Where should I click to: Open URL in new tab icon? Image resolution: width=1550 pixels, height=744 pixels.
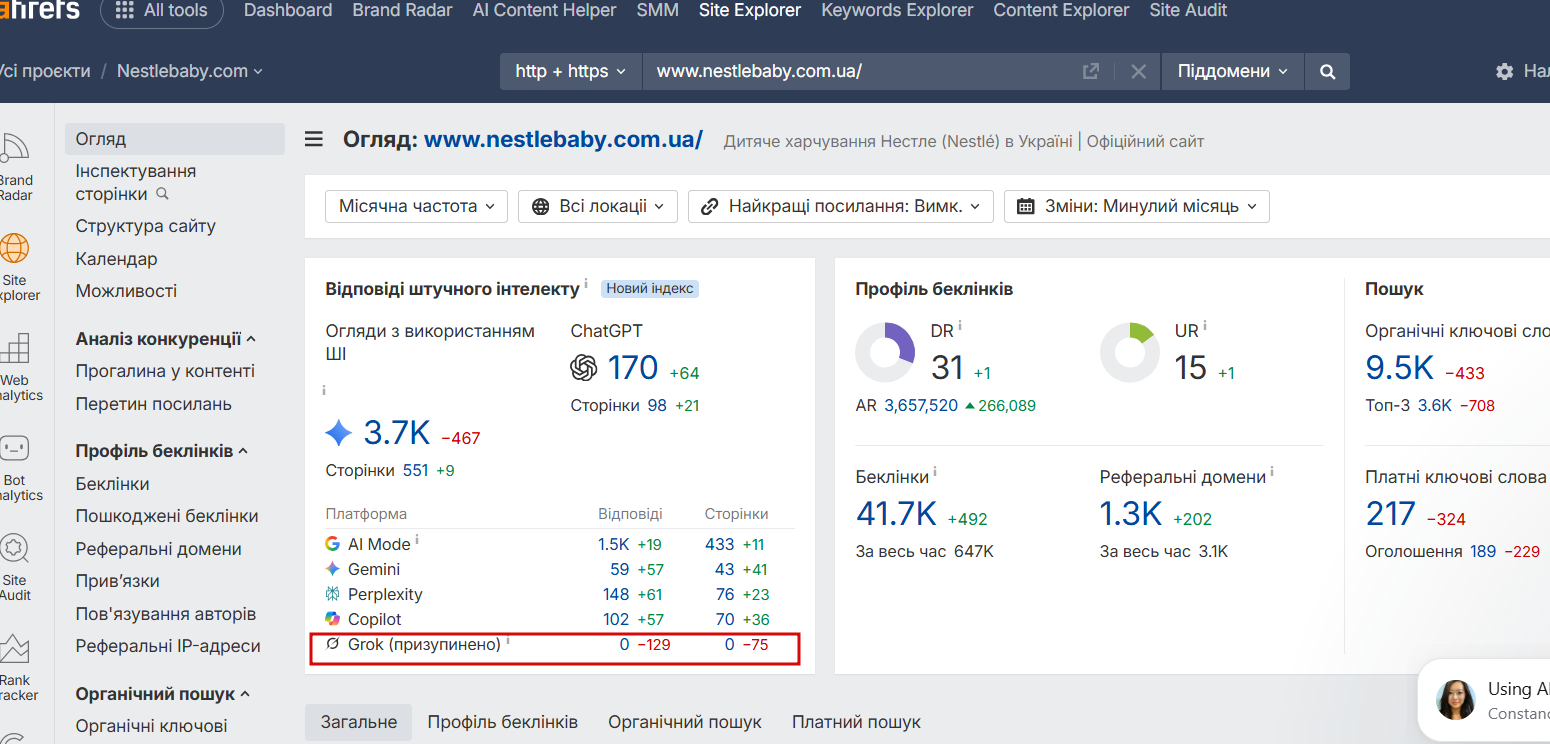[1091, 71]
